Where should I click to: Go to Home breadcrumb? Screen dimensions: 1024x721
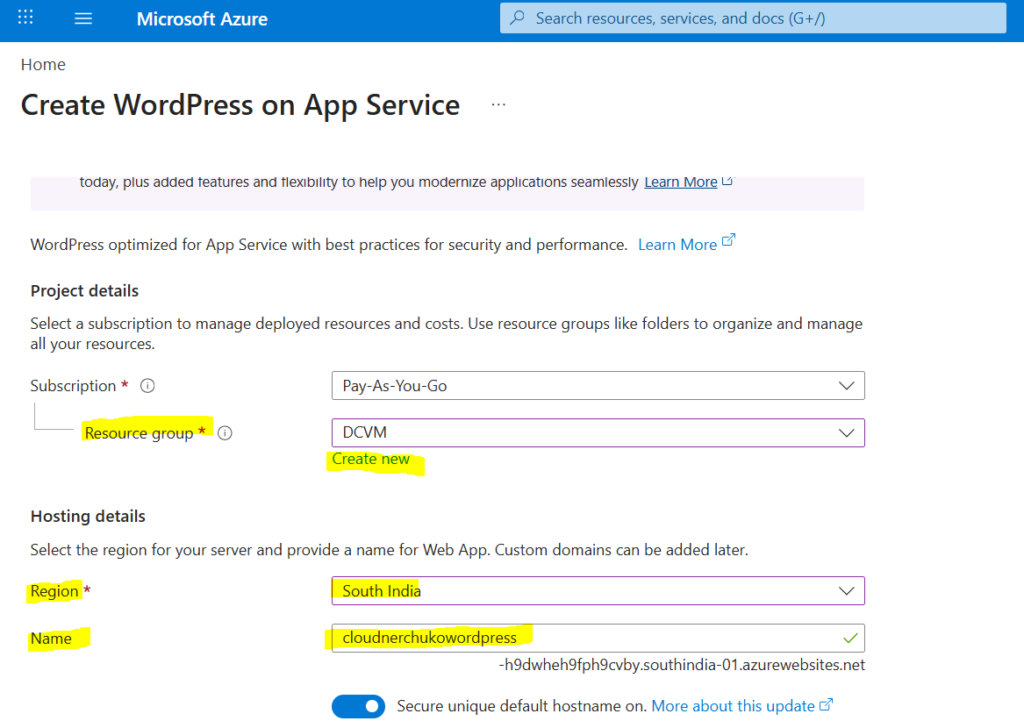(43, 65)
